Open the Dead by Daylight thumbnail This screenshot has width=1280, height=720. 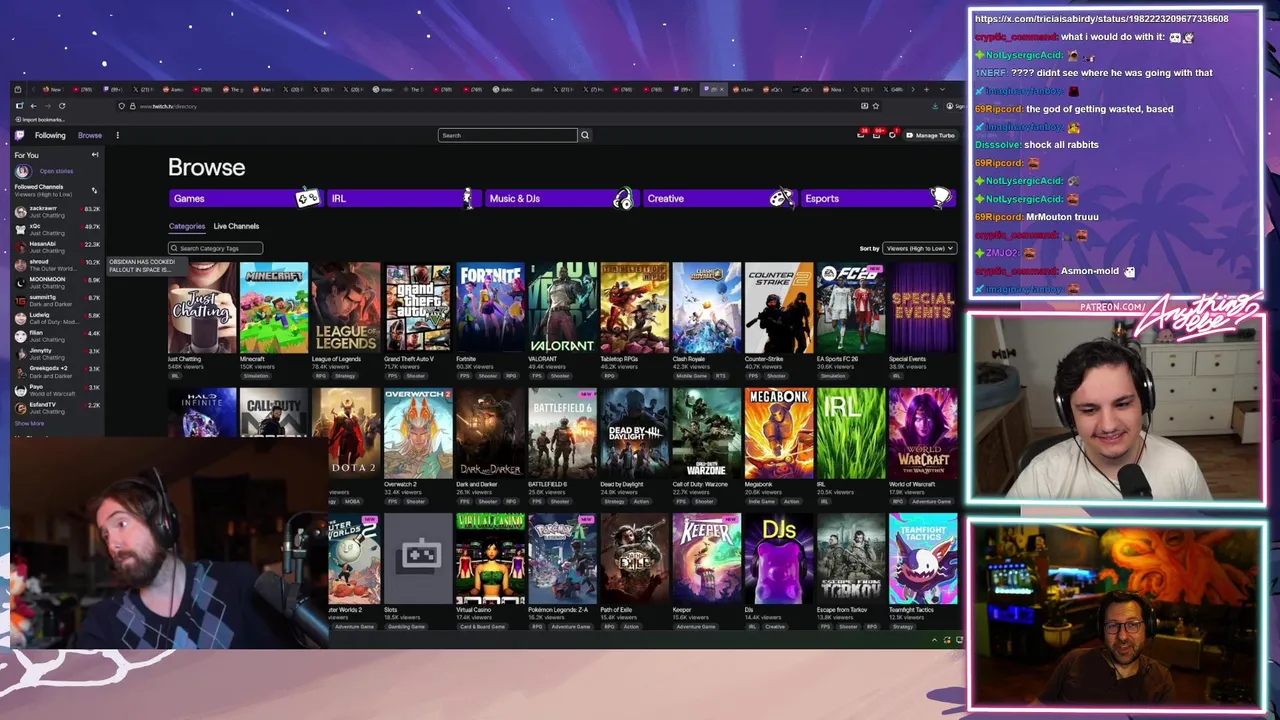634,433
